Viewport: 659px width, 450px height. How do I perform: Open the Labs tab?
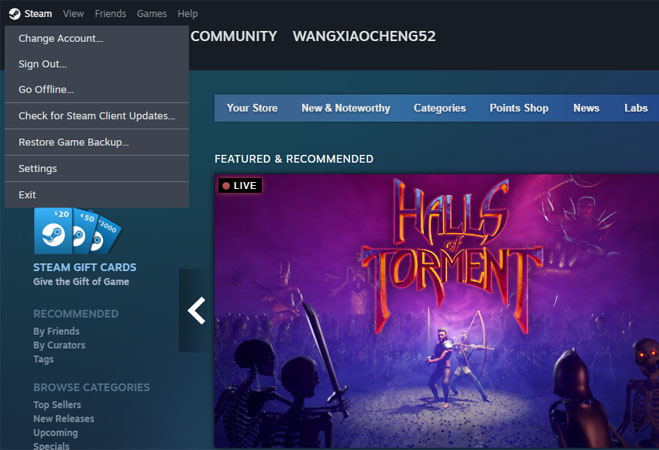click(636, 108)
